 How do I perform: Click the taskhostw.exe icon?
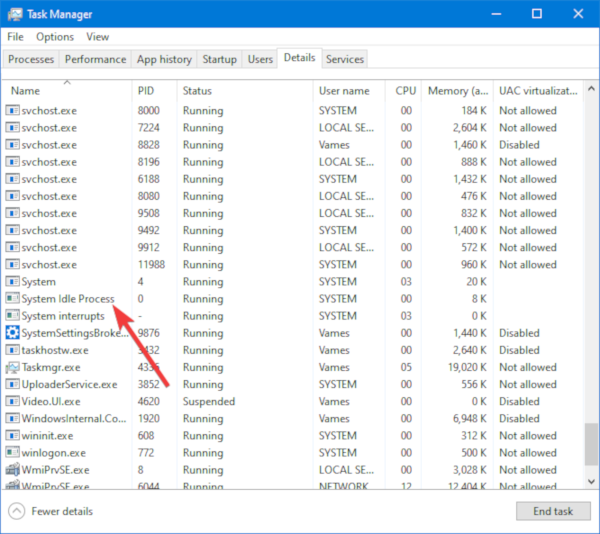(x=12, y=350)
